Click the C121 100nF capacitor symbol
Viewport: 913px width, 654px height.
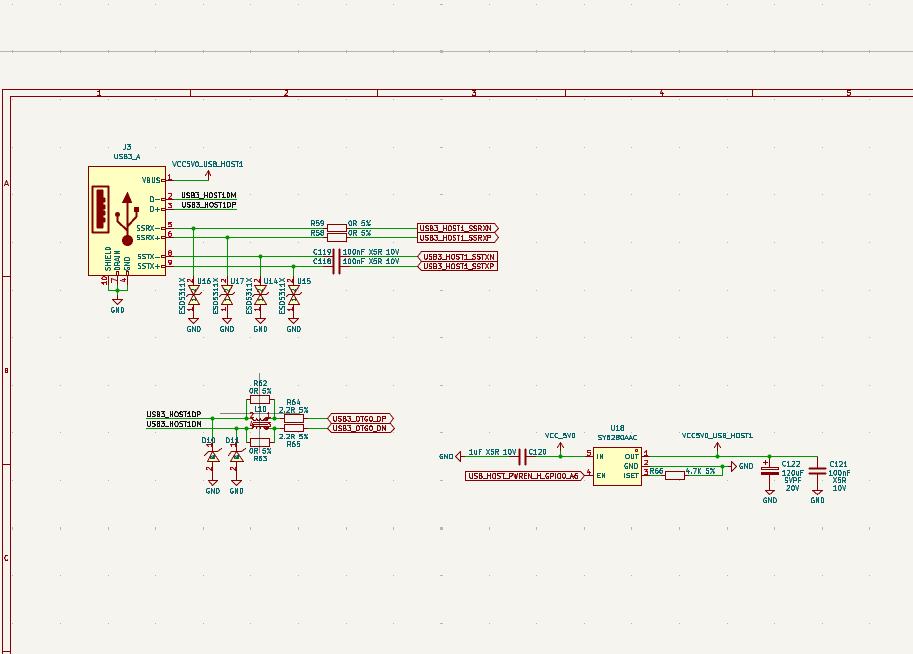click(x=817, y=468)
